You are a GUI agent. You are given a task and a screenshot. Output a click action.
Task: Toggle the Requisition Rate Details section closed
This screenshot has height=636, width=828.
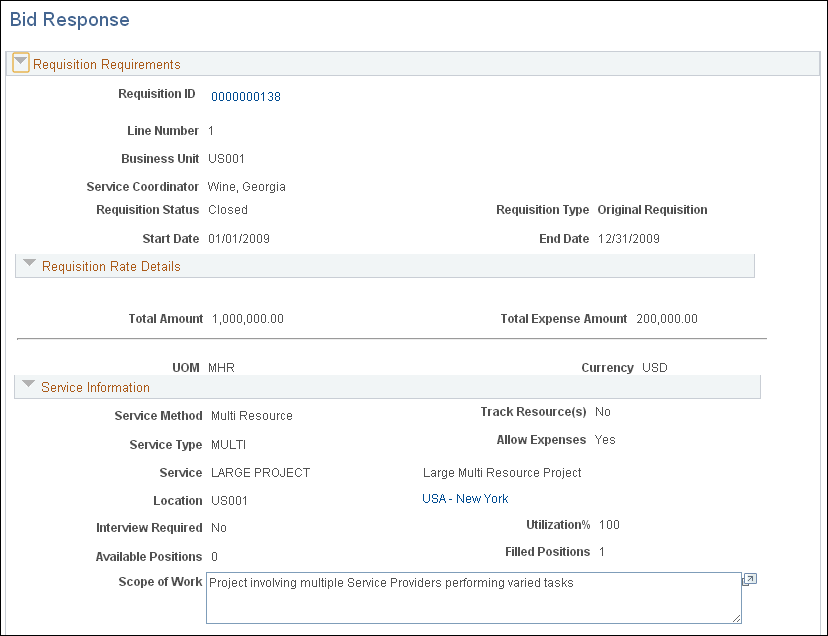coord(29,262)
